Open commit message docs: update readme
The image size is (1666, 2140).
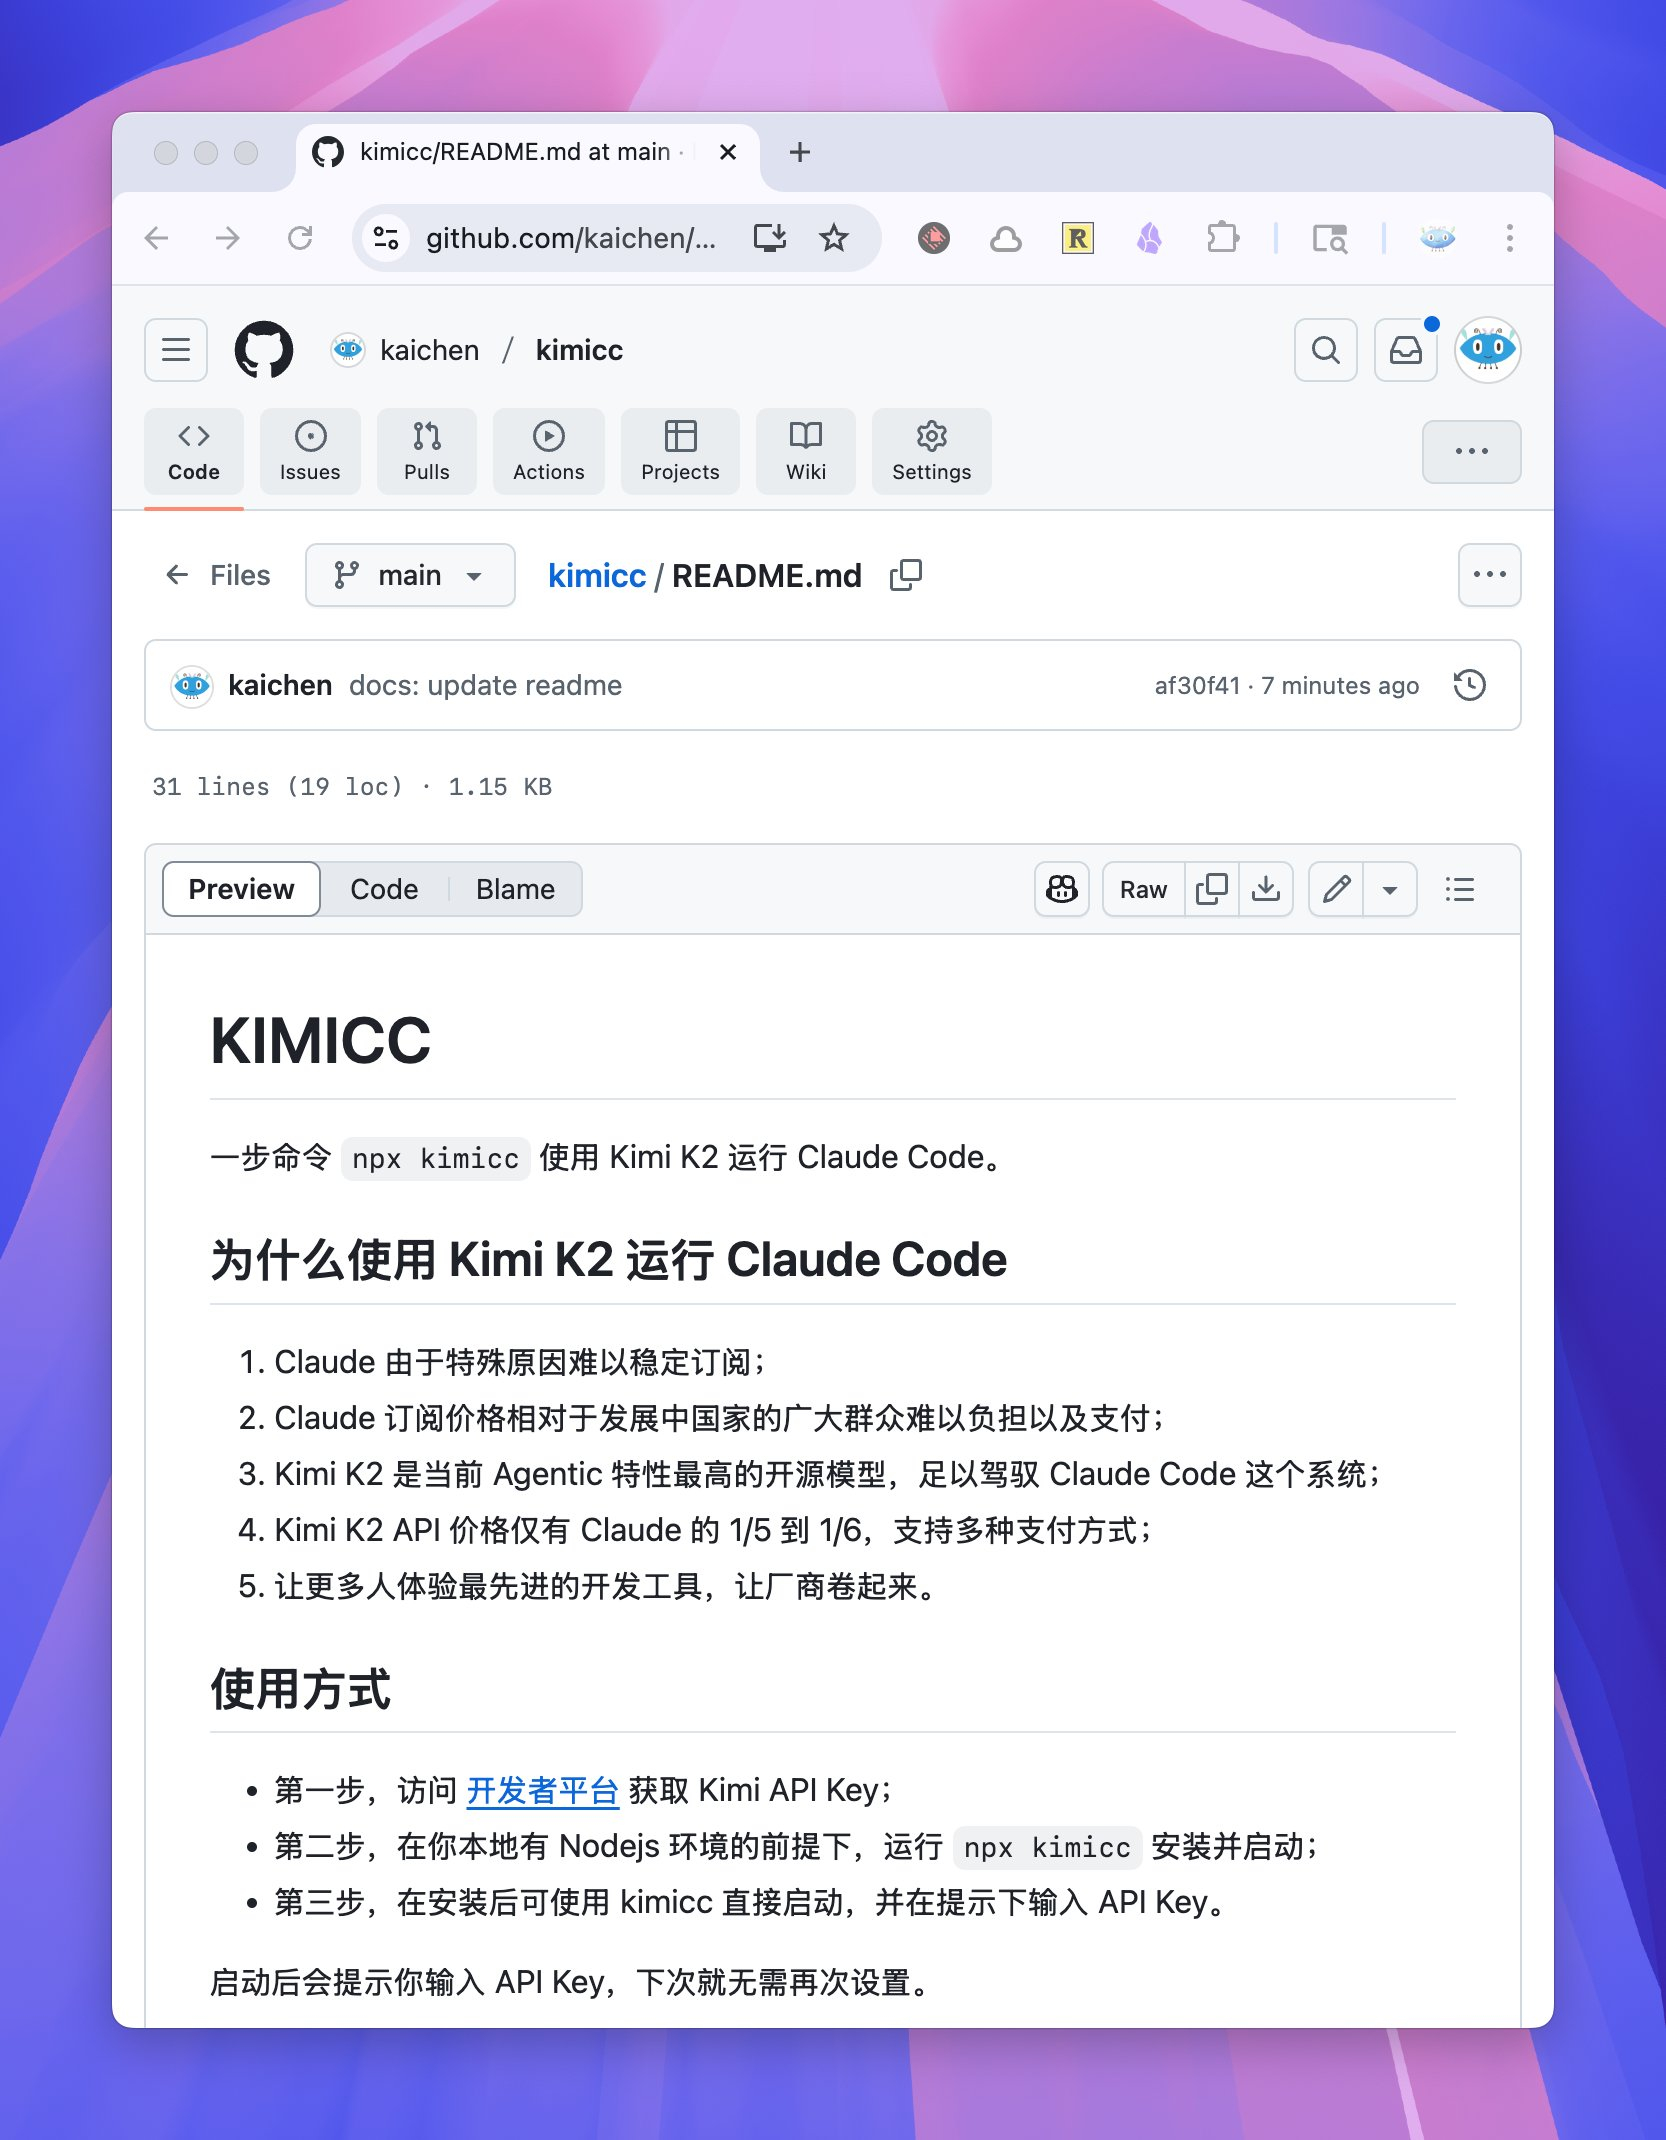point(485,685)
